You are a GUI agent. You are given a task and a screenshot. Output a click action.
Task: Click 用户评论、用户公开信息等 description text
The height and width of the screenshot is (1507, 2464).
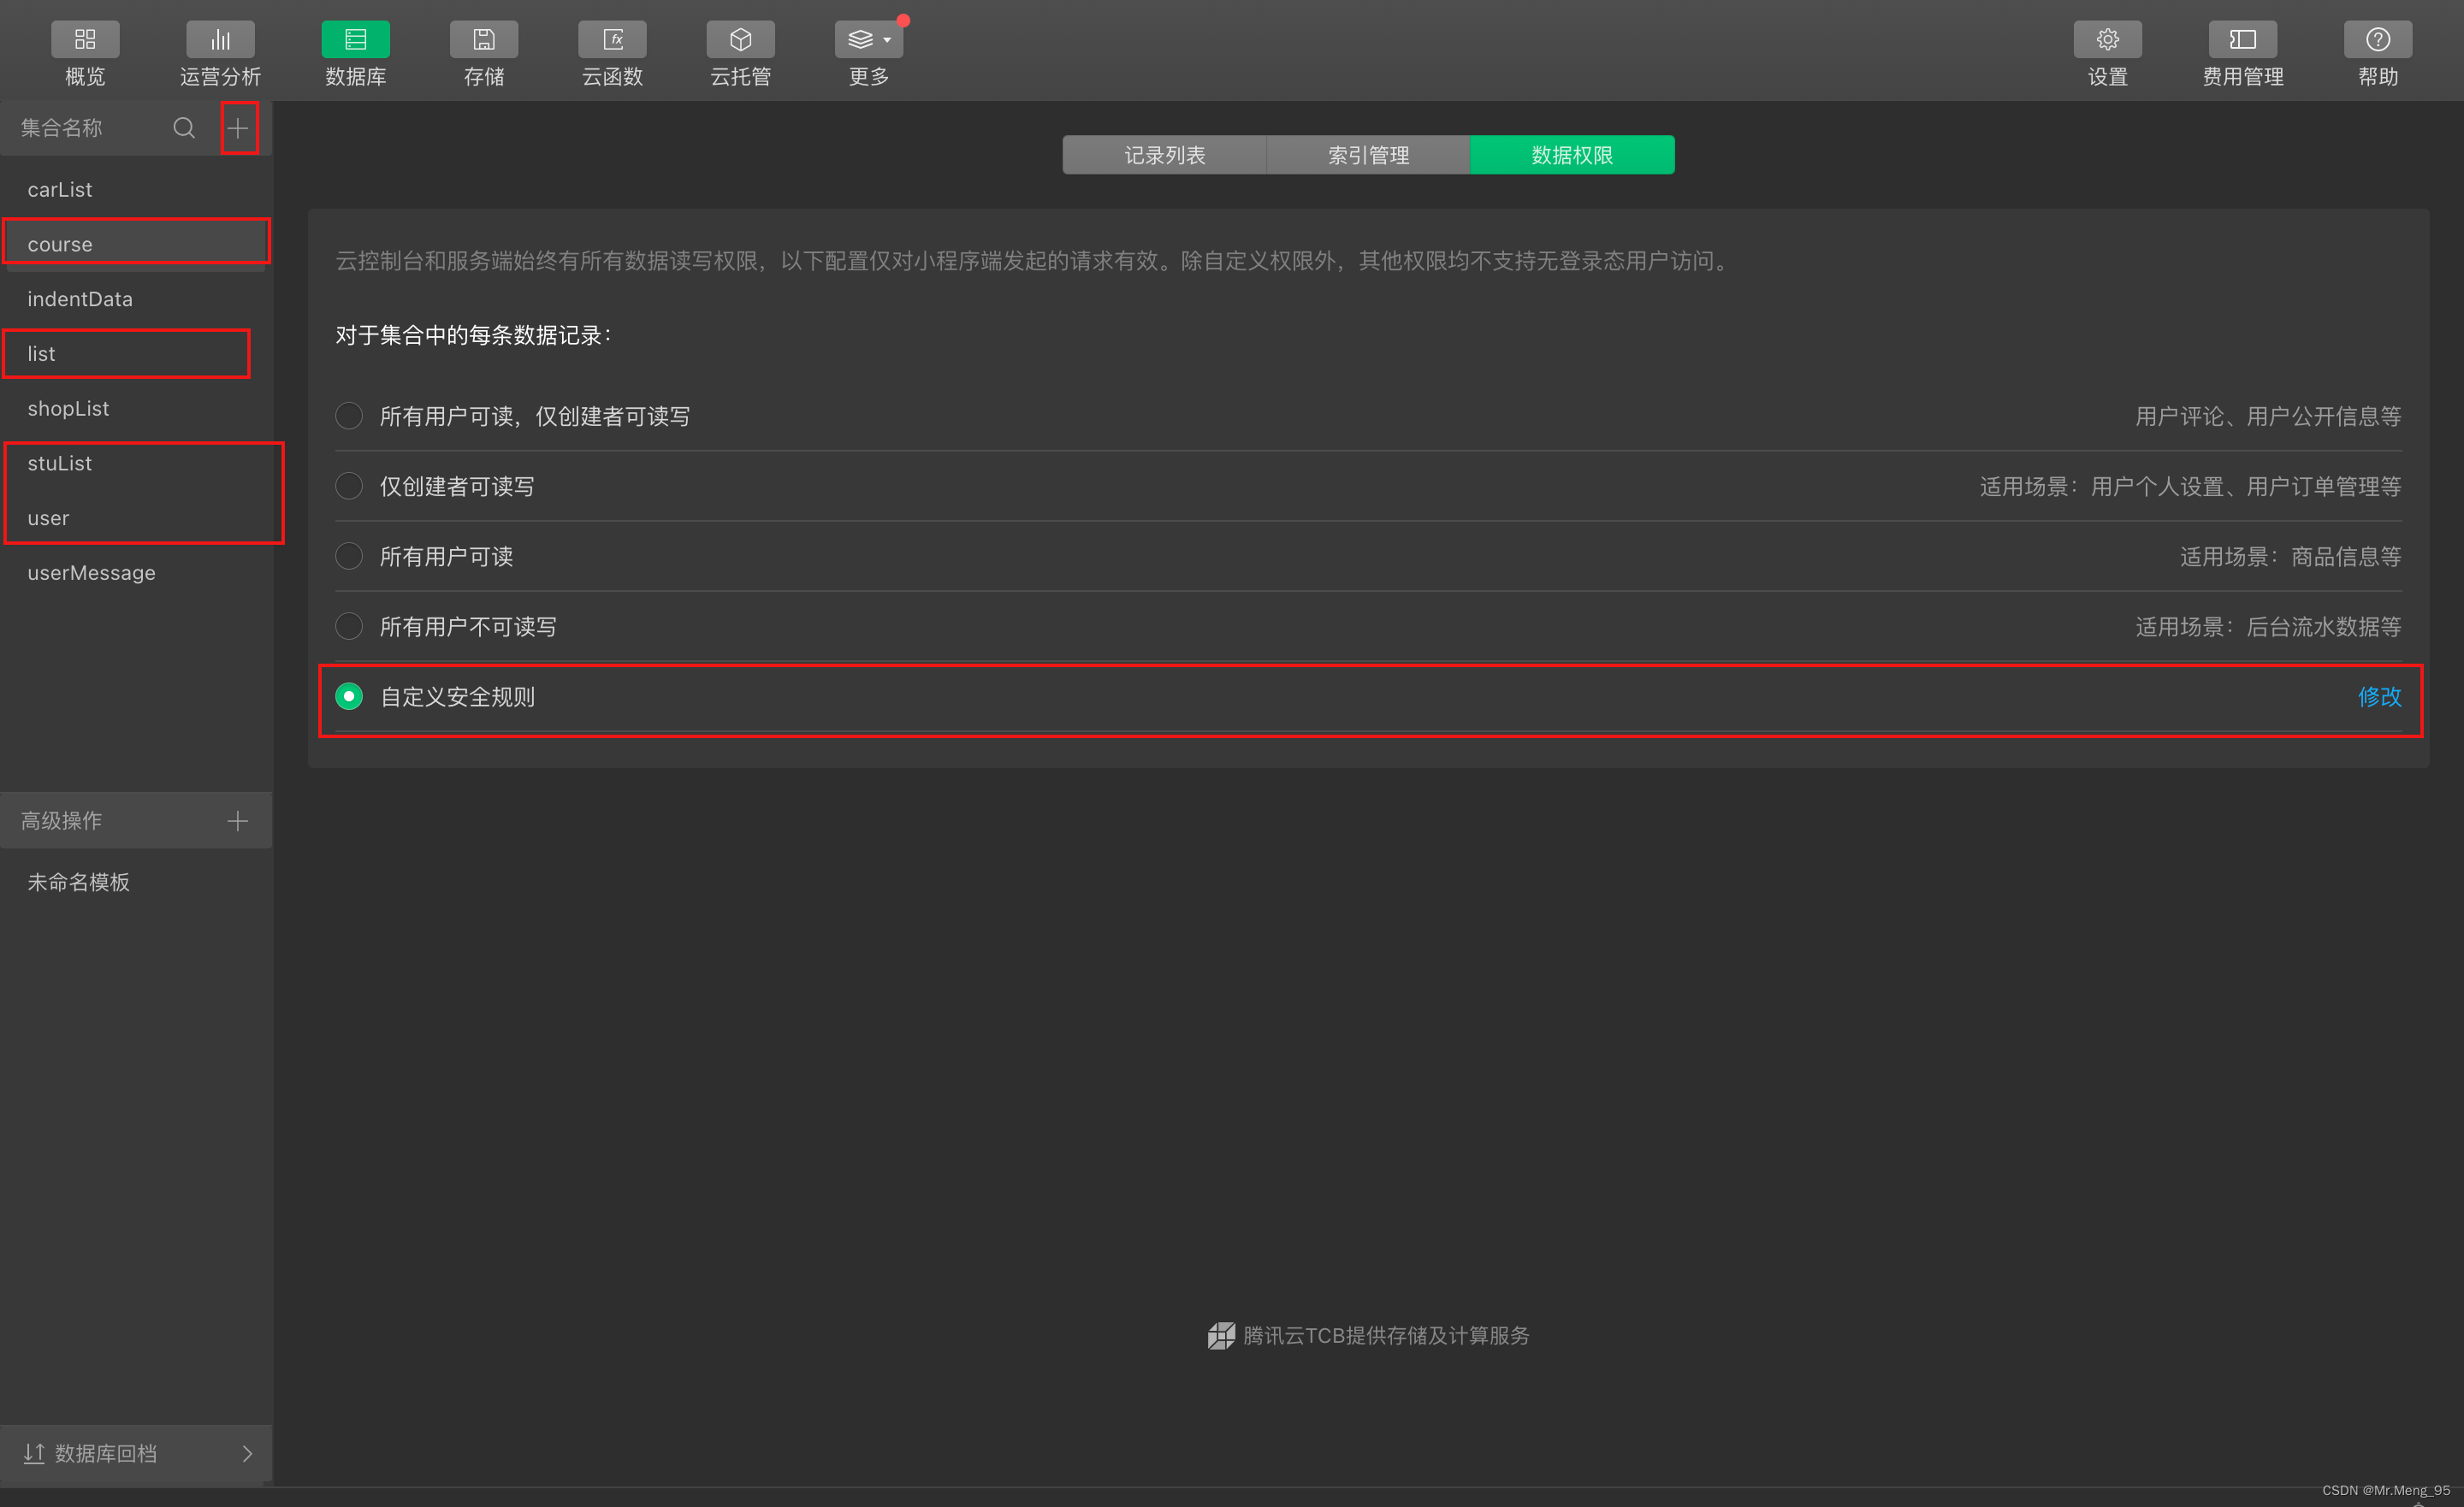click(x=2268, y=417)
